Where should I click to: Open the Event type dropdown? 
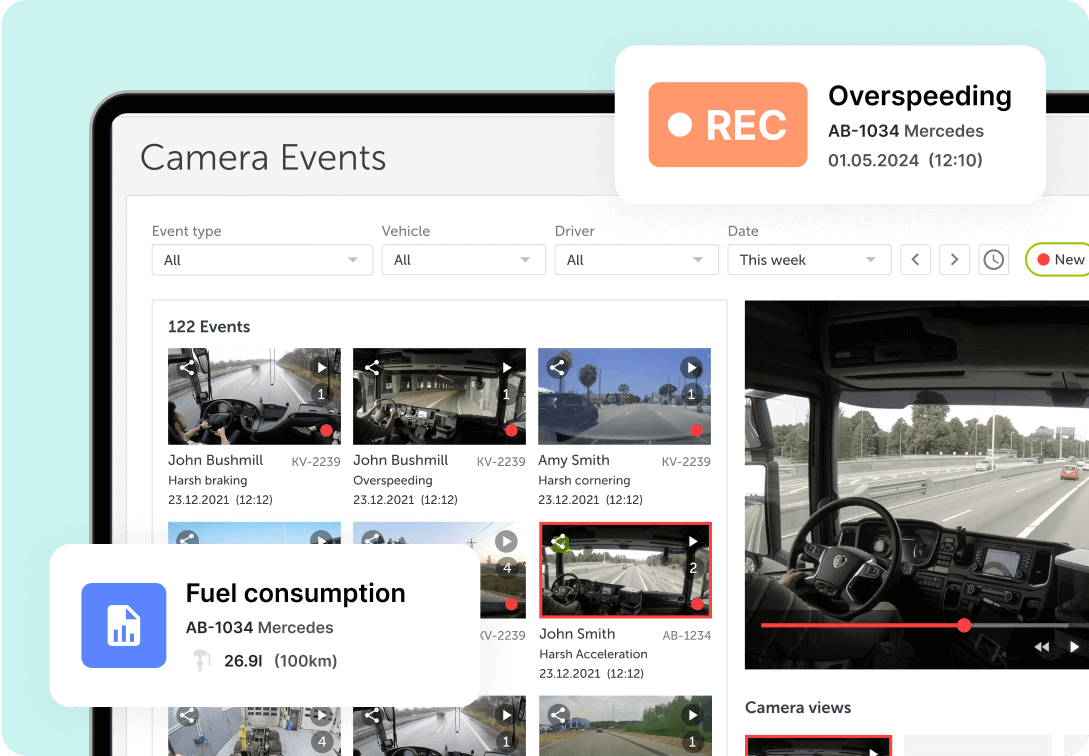pos(262,260)
